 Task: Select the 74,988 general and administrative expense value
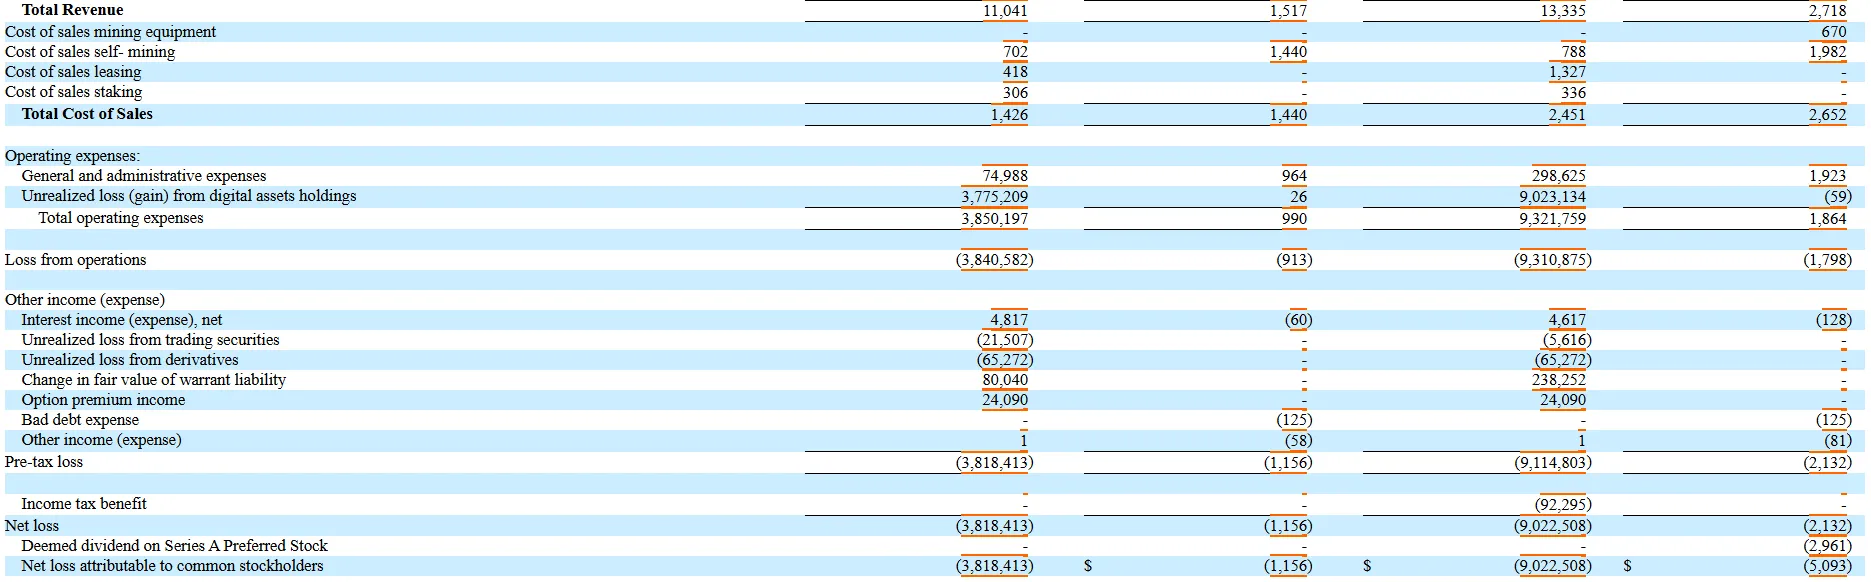[1004, 176]
